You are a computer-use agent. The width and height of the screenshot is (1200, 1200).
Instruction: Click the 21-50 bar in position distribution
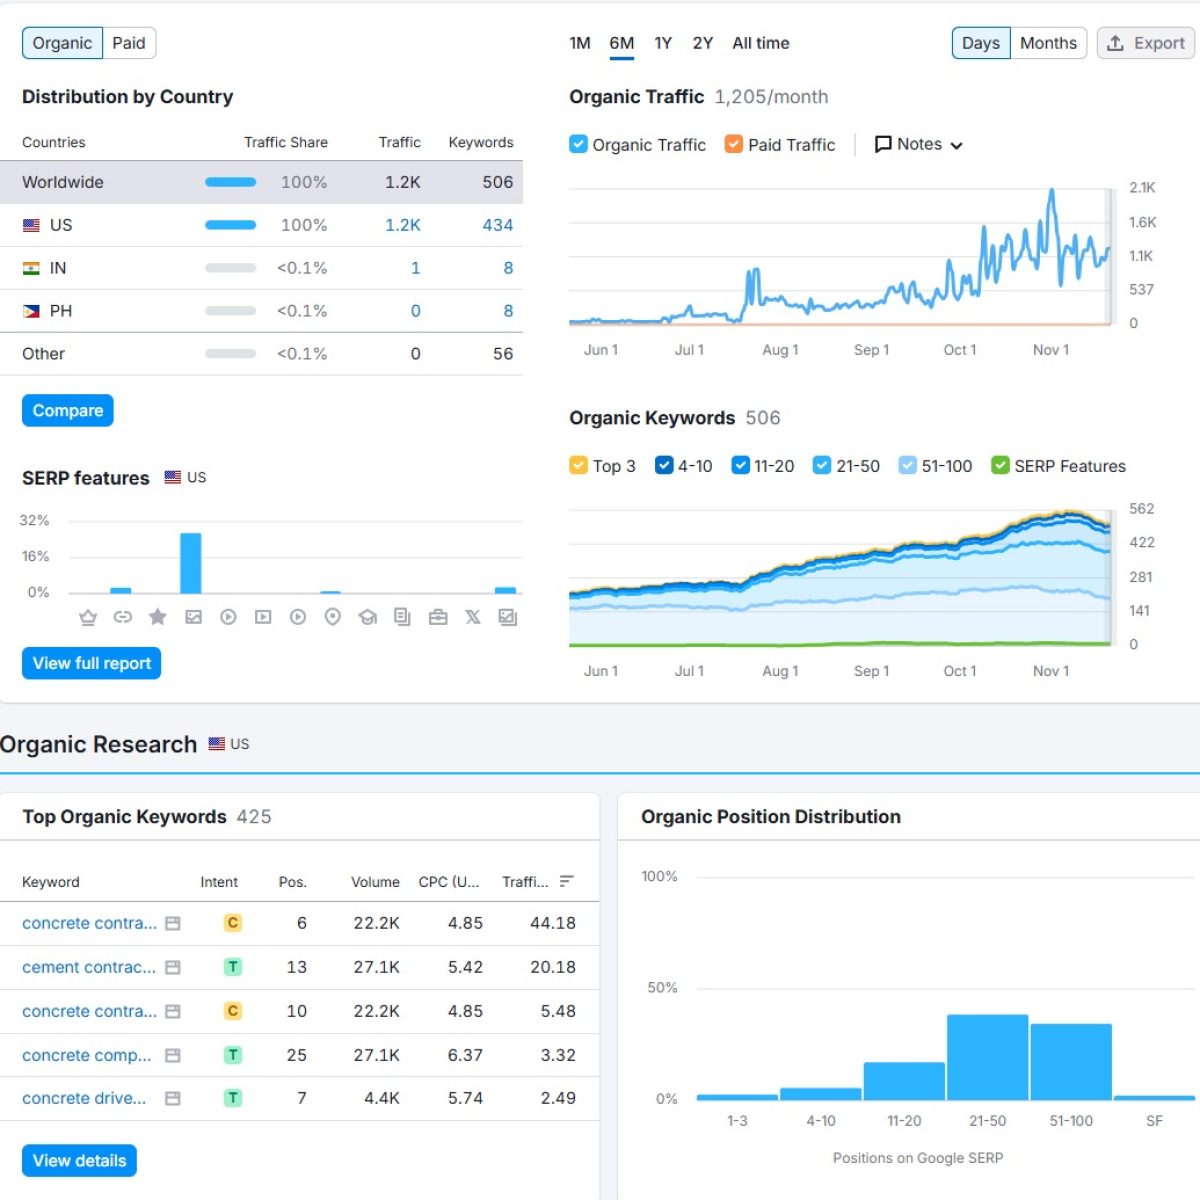[987, 1057]
